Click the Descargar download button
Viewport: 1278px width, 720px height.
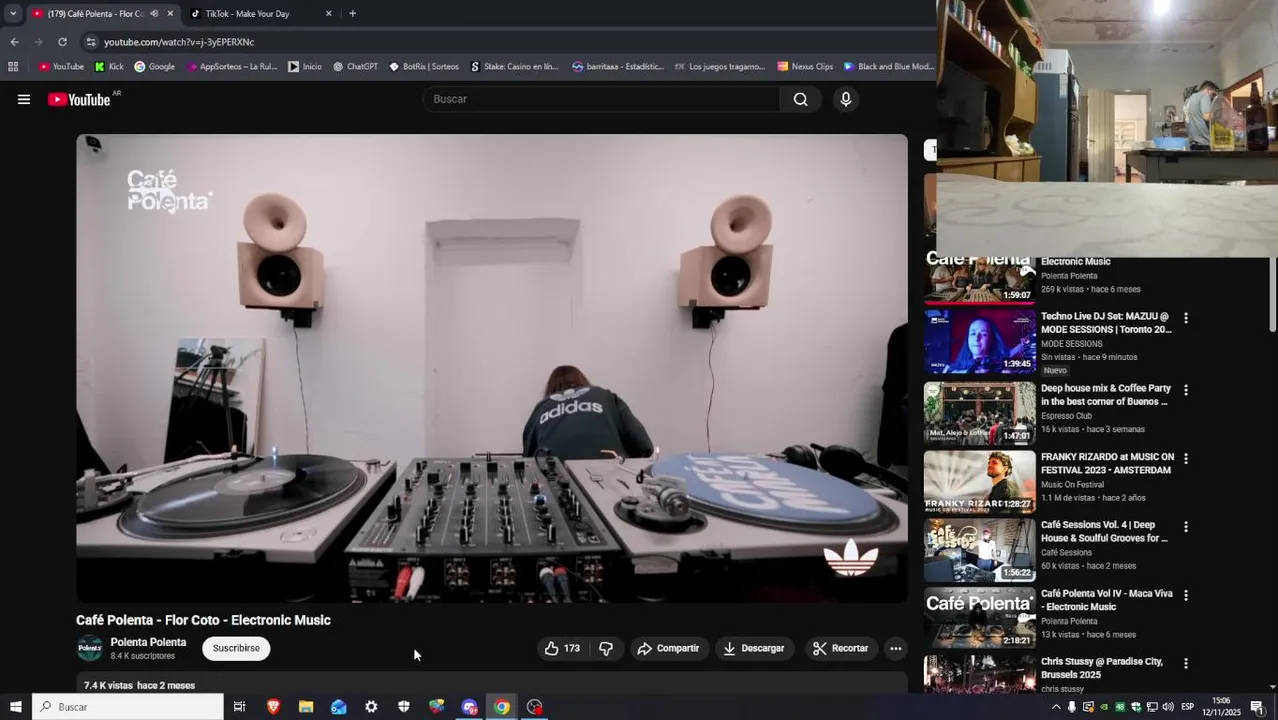click(754, 648)
